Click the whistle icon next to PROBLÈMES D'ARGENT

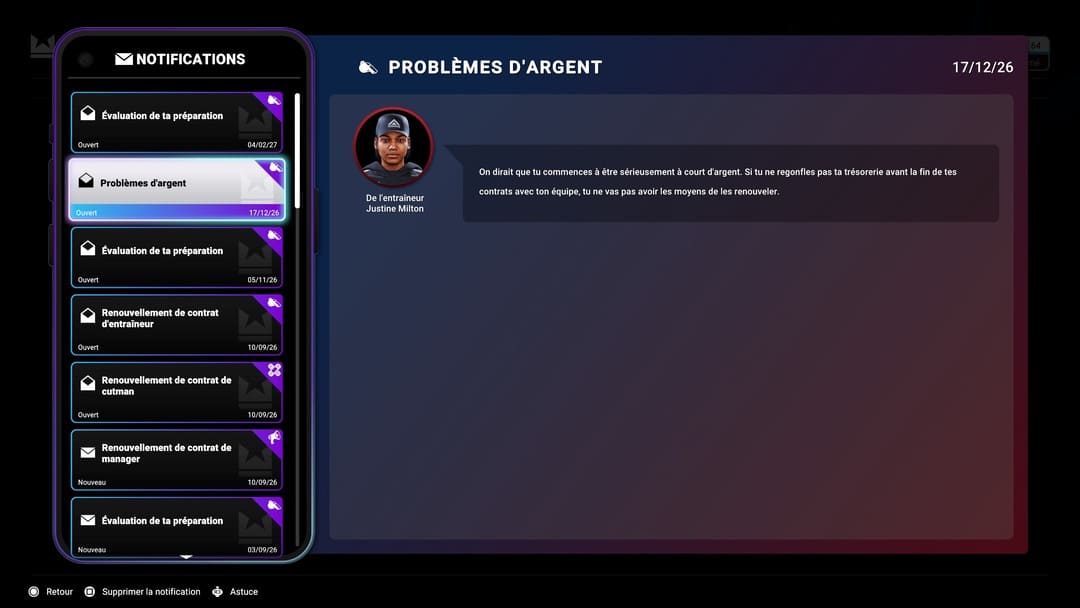[368, 67]
